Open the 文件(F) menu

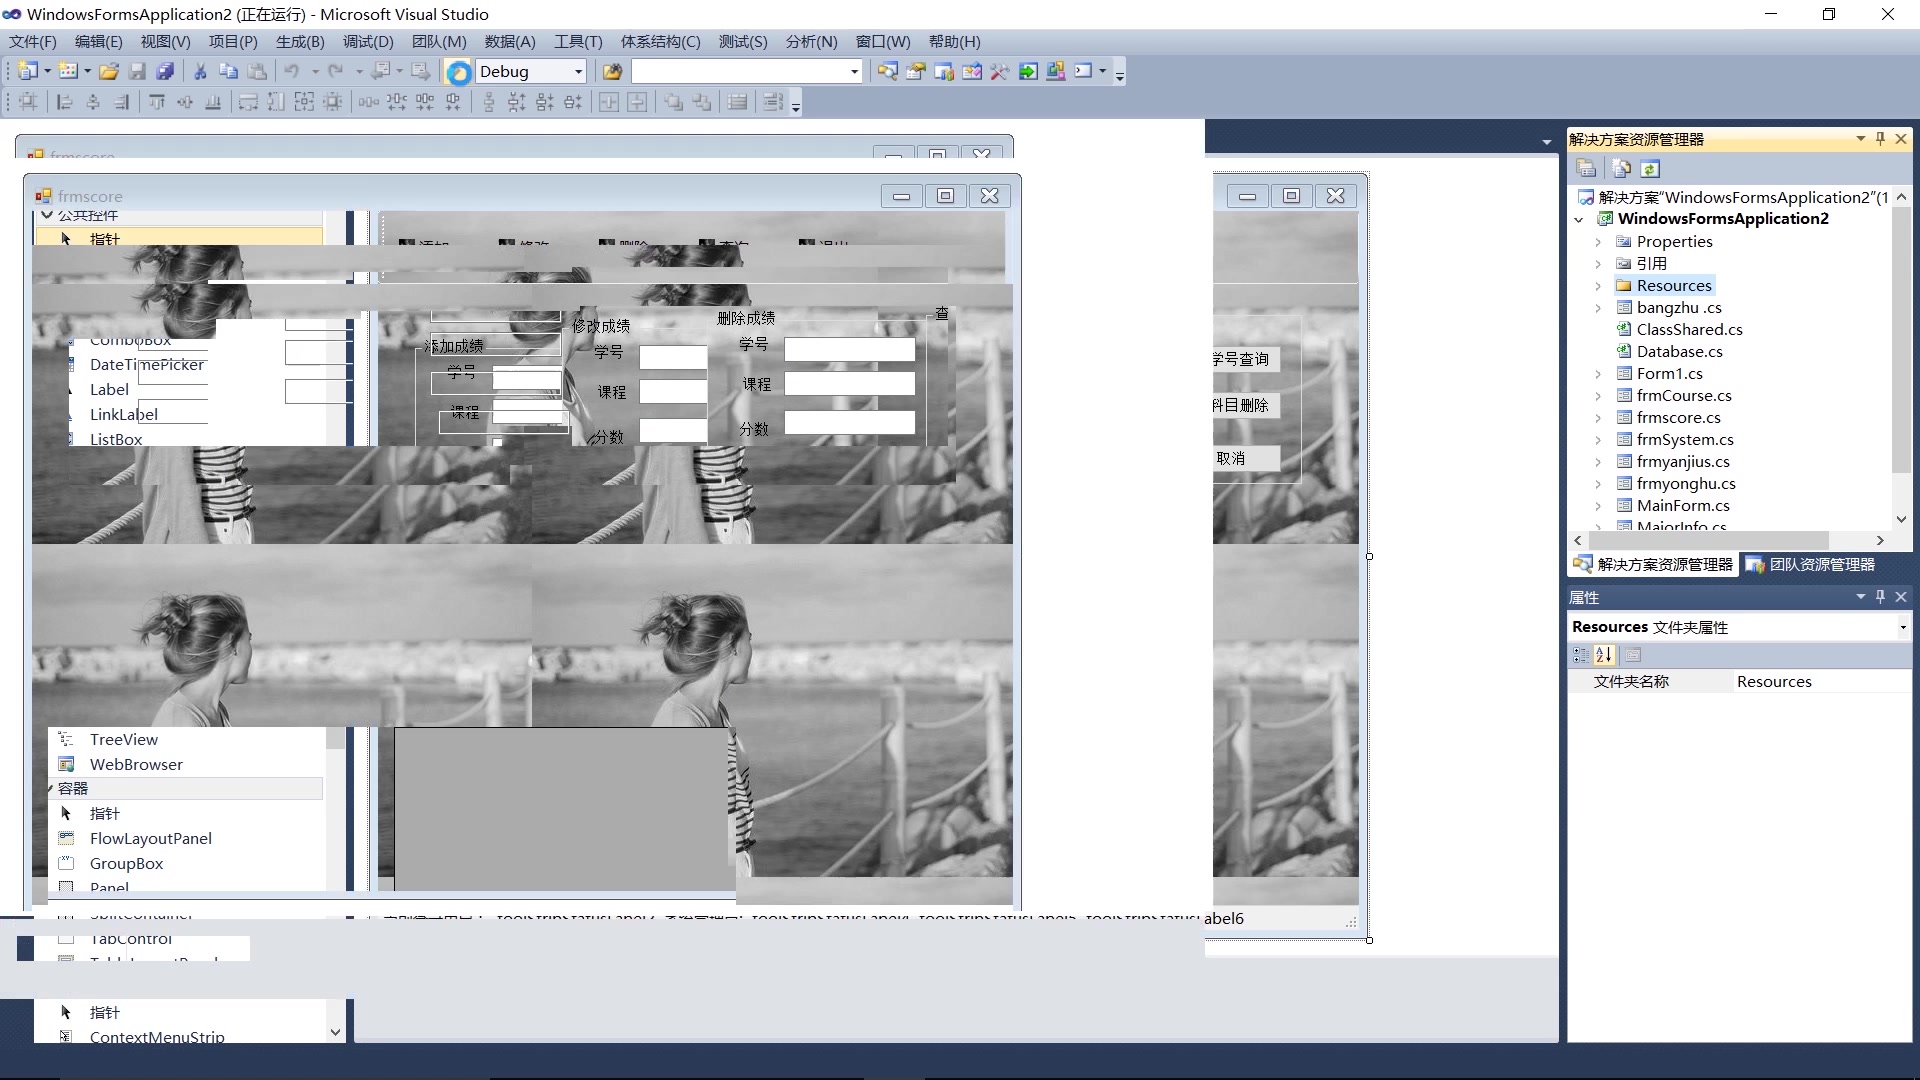[x=33, y=41]
